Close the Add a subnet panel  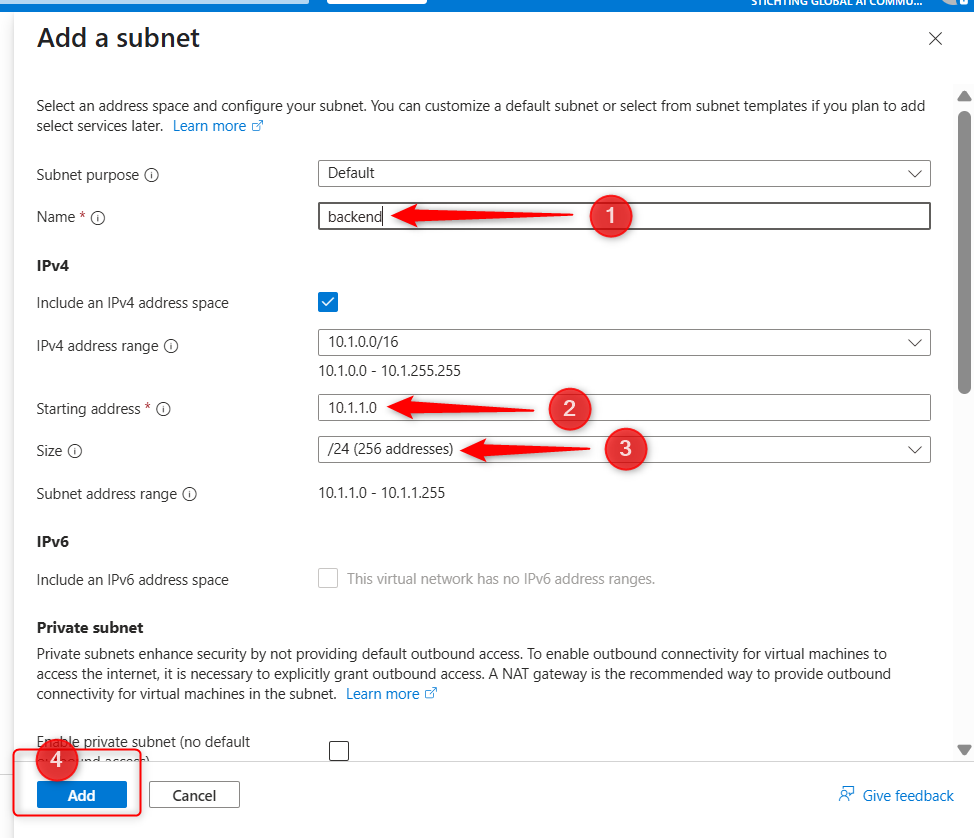point(935,39)
